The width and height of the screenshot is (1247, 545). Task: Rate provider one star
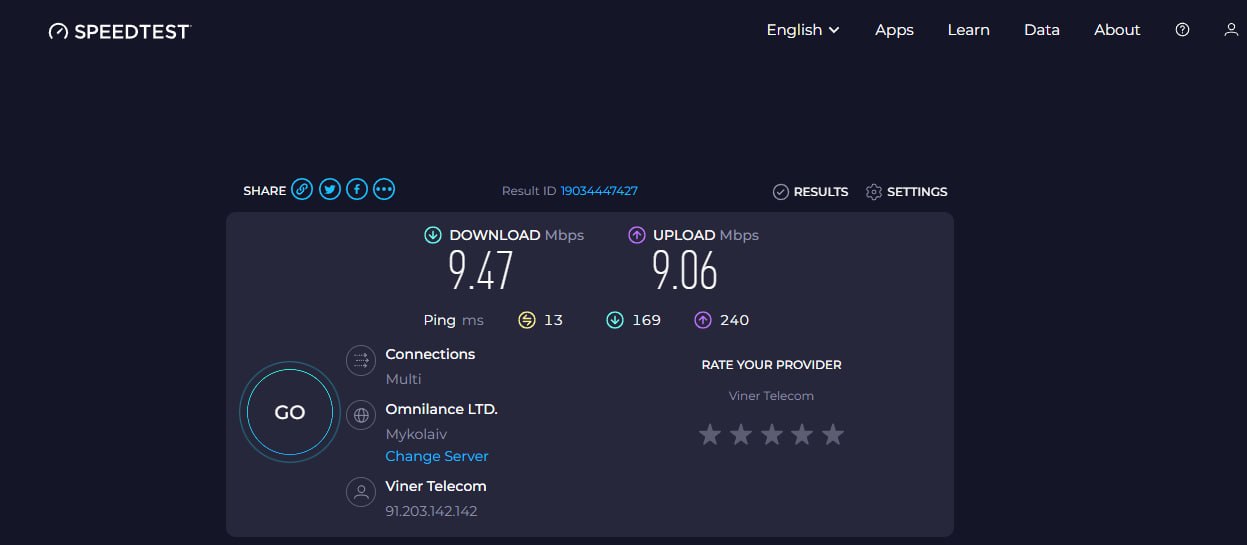tap(710, 434)
